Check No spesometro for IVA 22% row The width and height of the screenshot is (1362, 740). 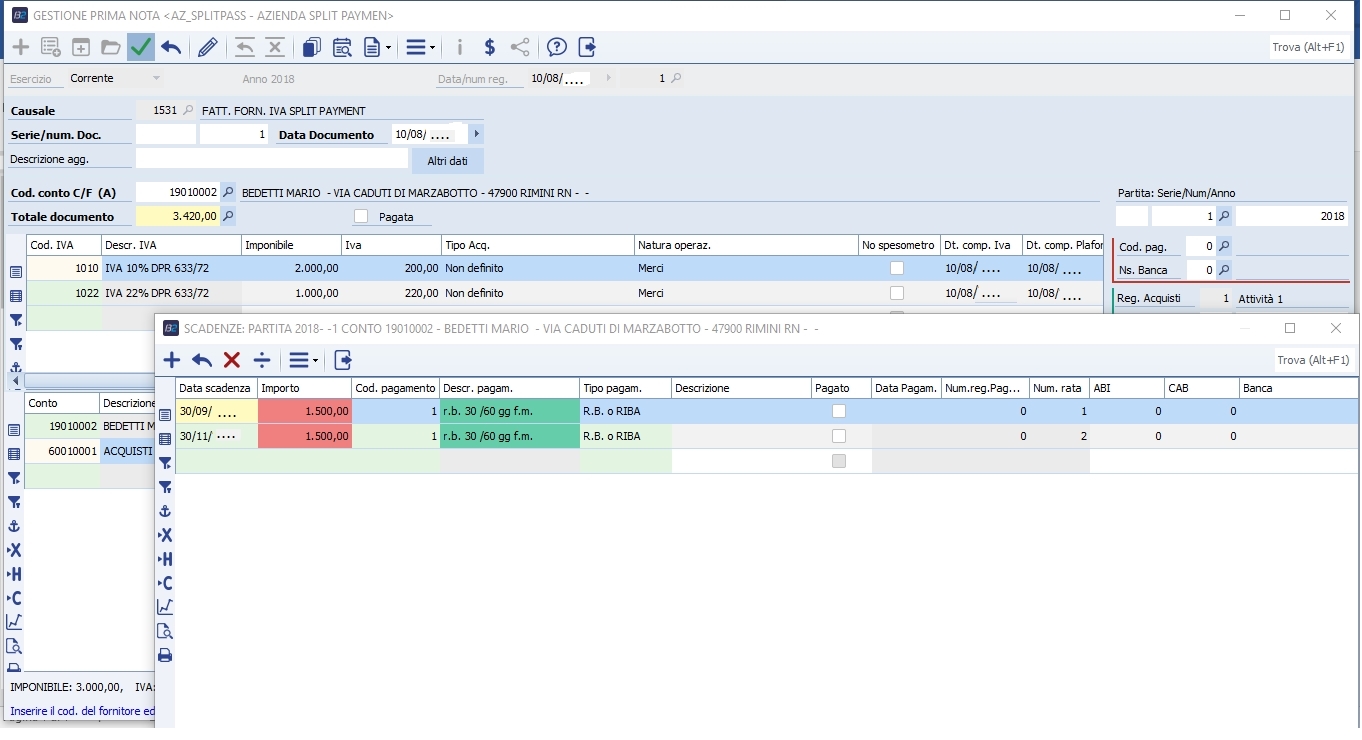897,293
